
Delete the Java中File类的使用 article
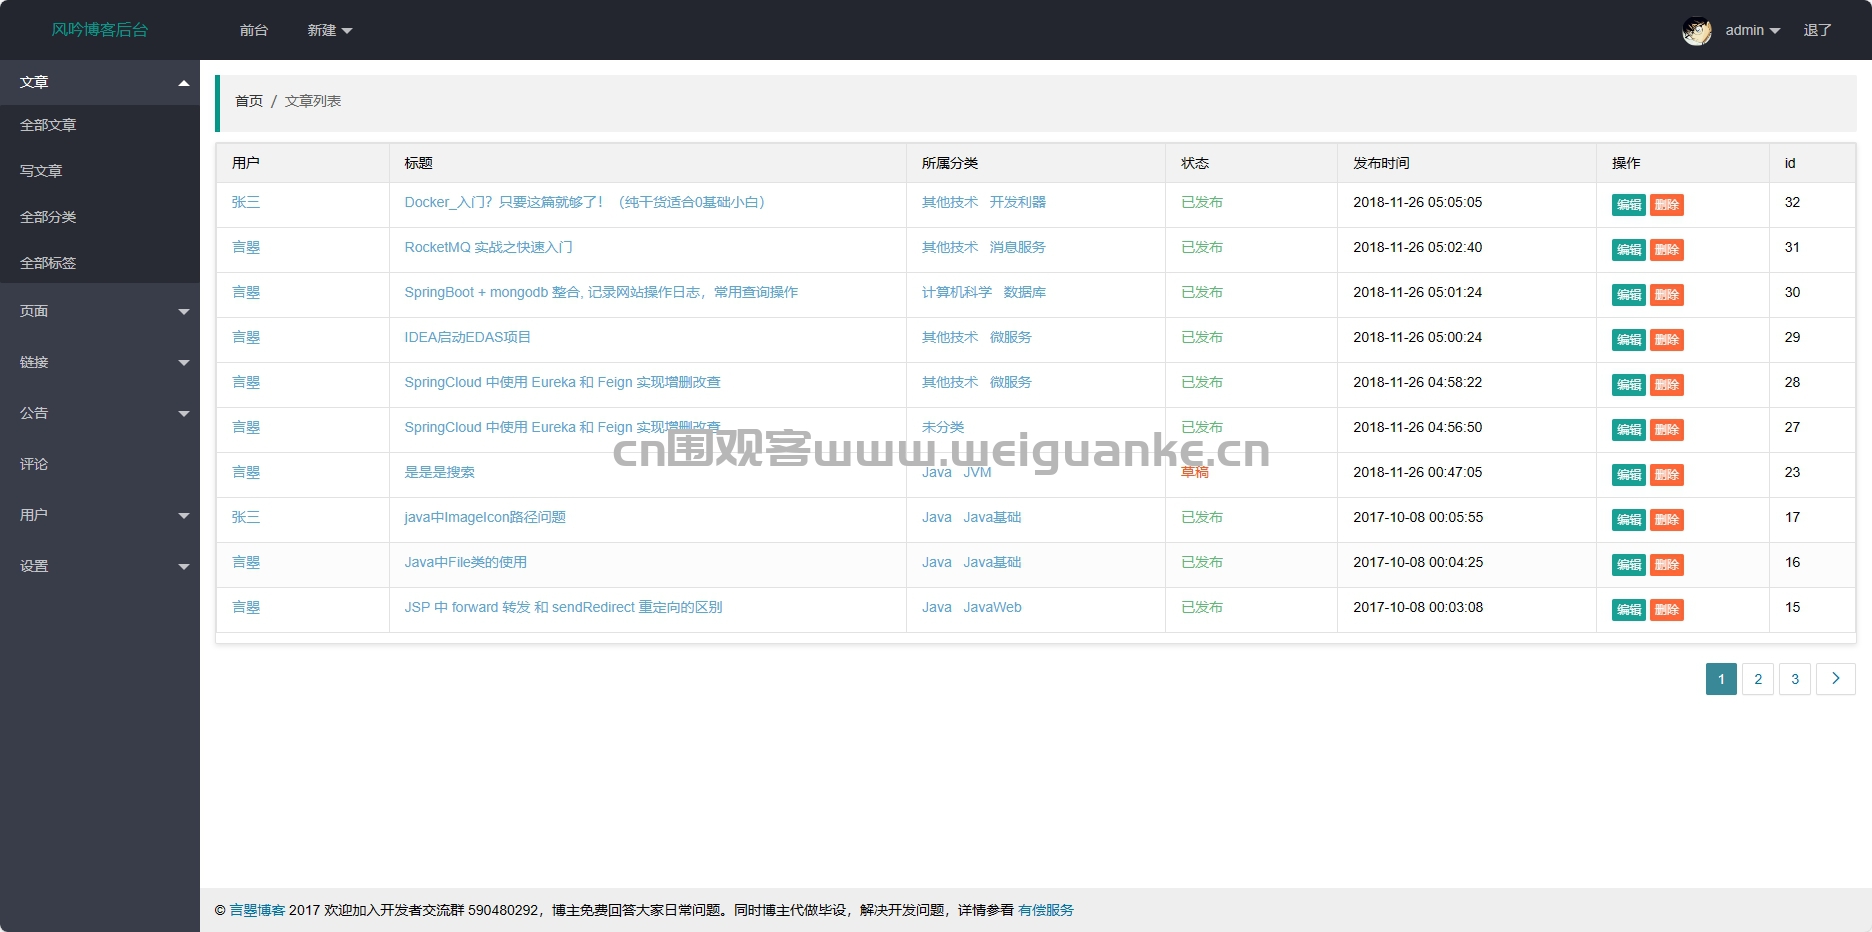click(x=1667, y=565)
